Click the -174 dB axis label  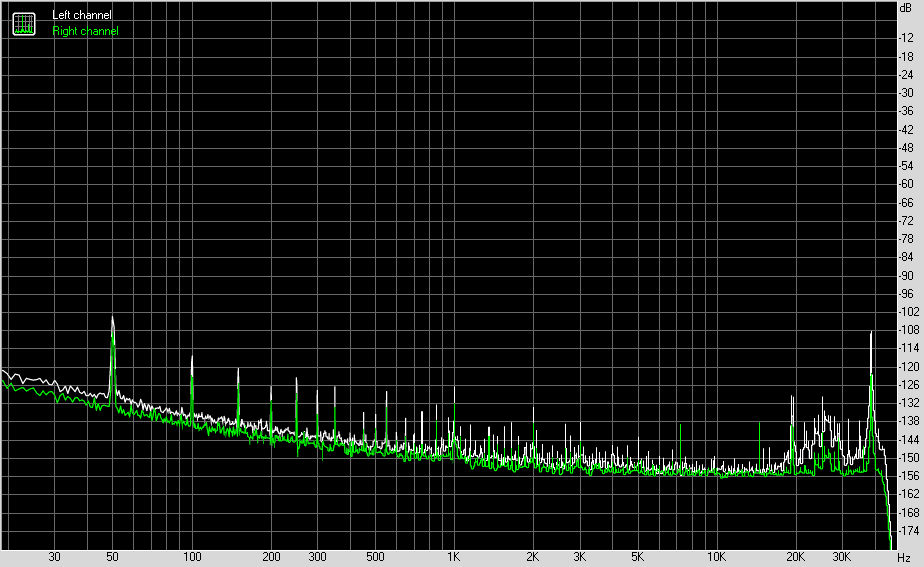908,531
